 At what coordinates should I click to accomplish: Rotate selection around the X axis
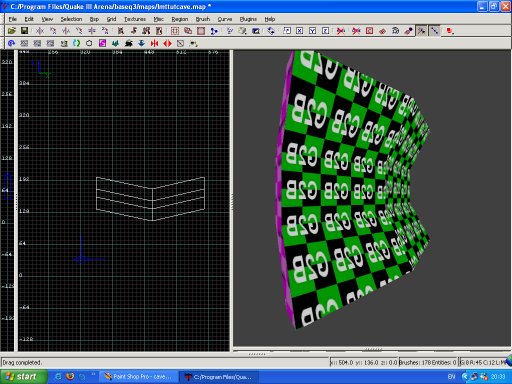click(53, 31)
